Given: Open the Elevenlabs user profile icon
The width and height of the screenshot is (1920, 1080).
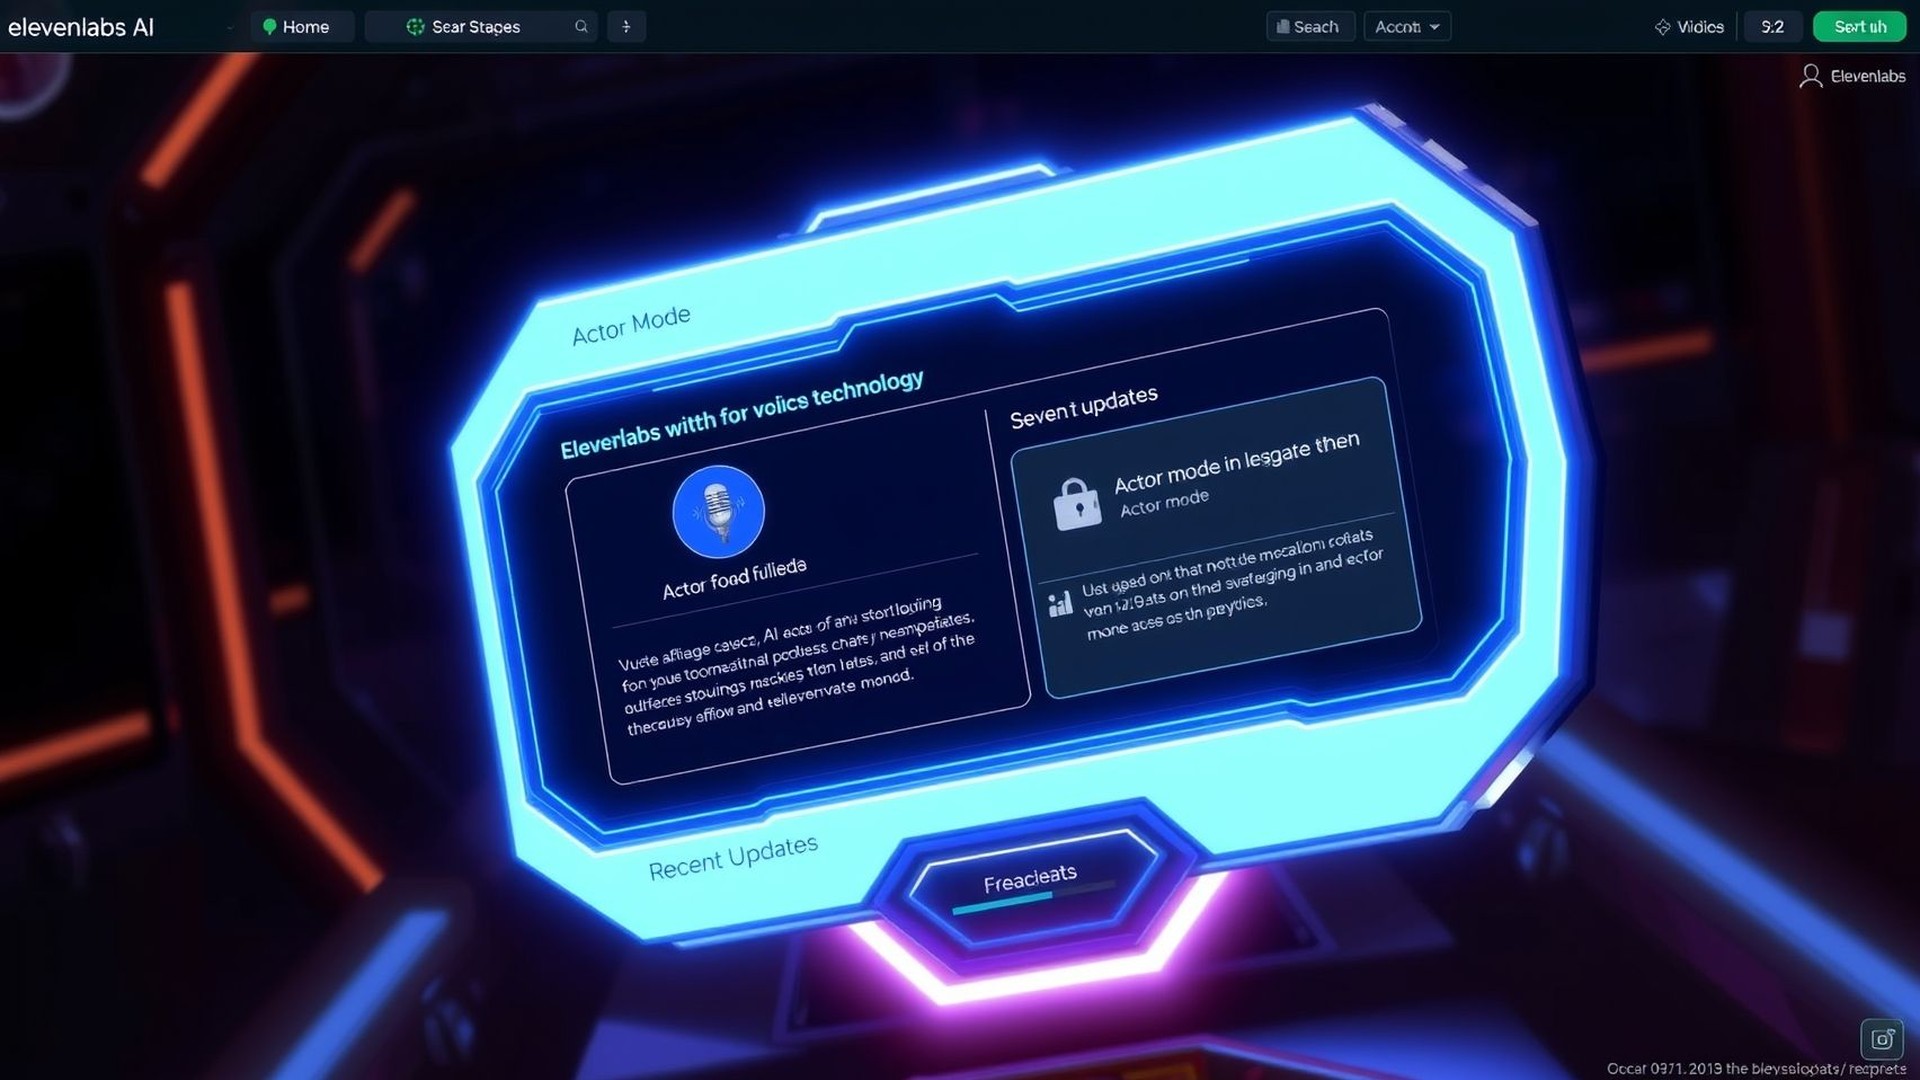Looking at the screenshot, I should tap(1810, 76).
